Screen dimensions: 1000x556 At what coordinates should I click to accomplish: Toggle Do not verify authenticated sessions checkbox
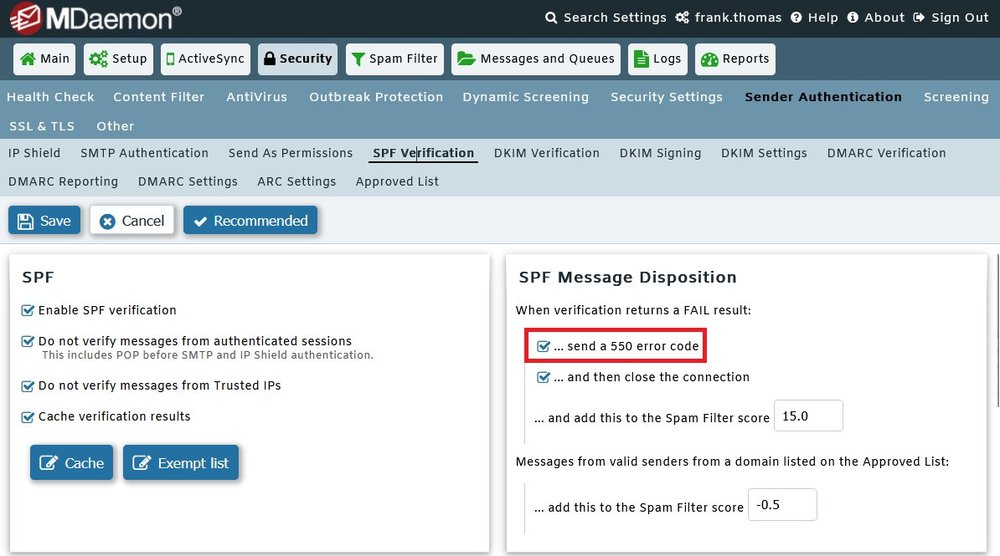pos(27,341)
